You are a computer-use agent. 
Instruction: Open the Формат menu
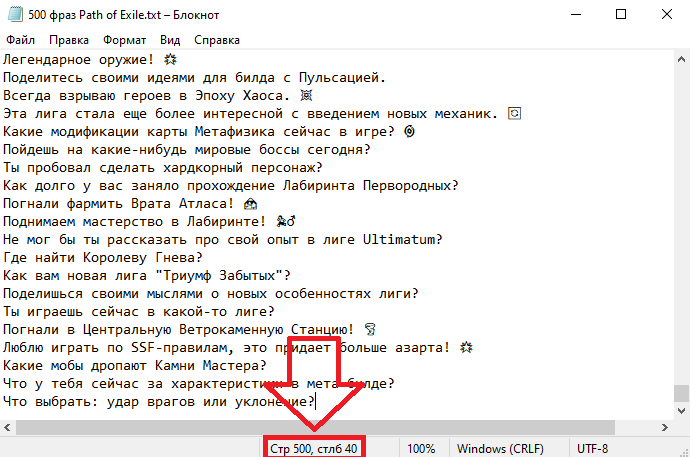point(125,40)
